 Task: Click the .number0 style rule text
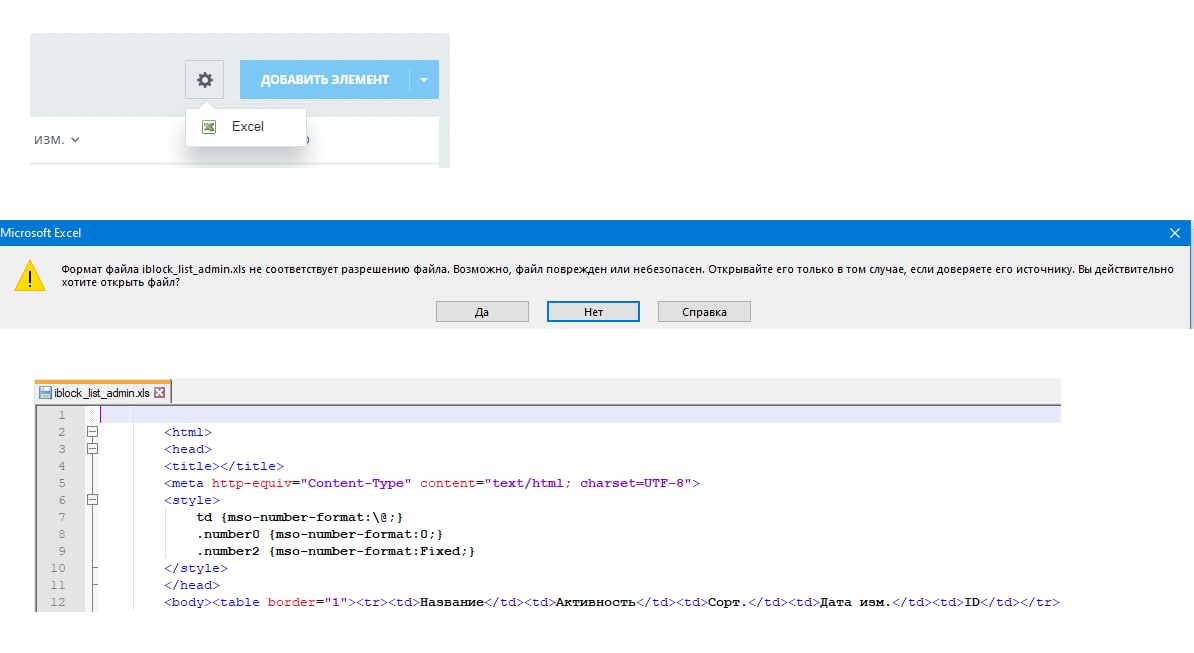[x=320, y=534]
